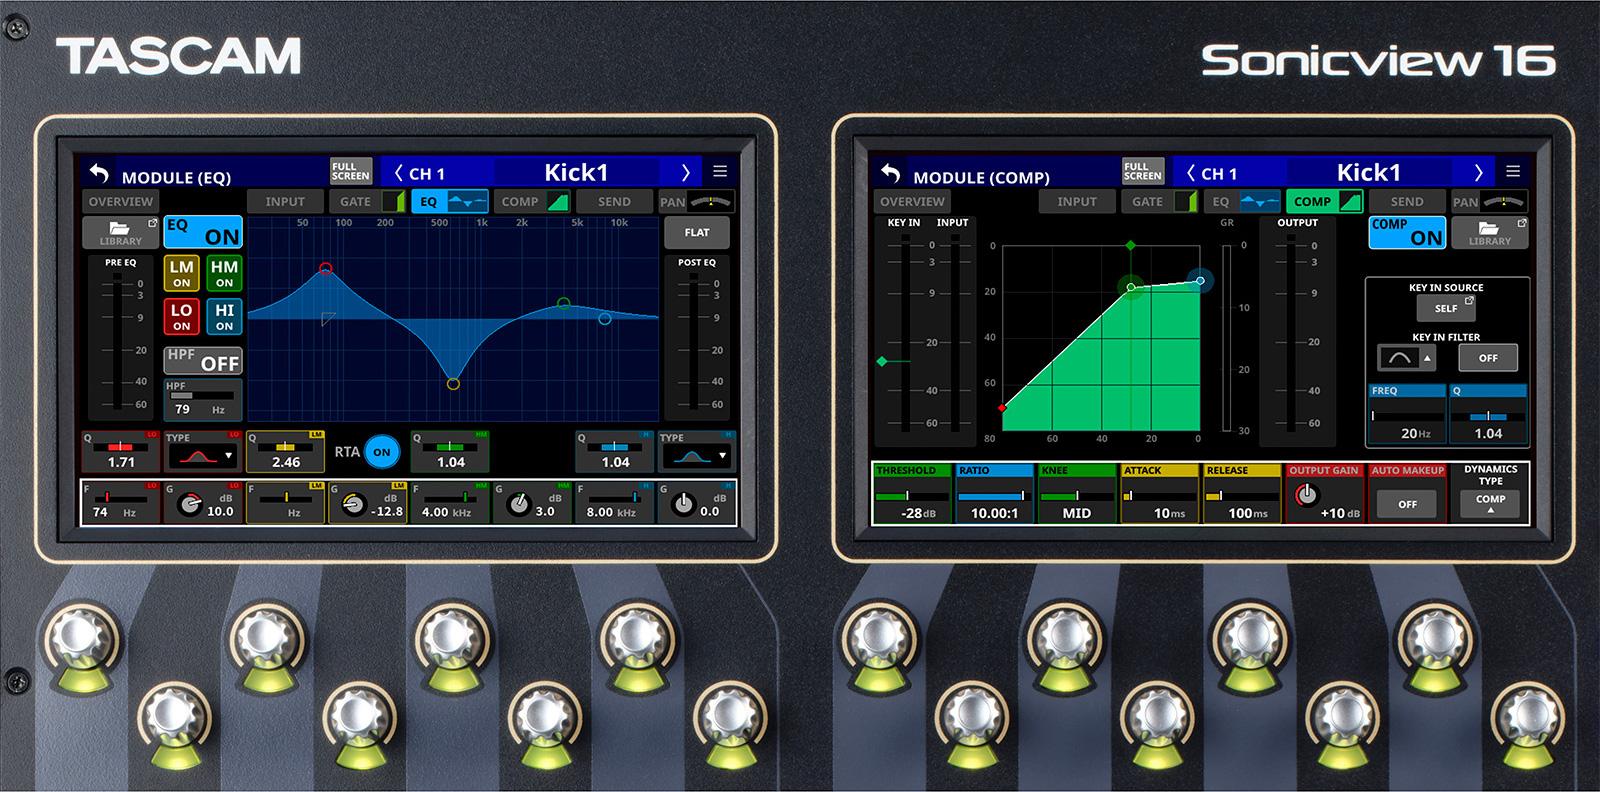Viewport: 1600px width, 792px height.
Task: Open SEND tab on EQ screen
Action: pos(614,201)
